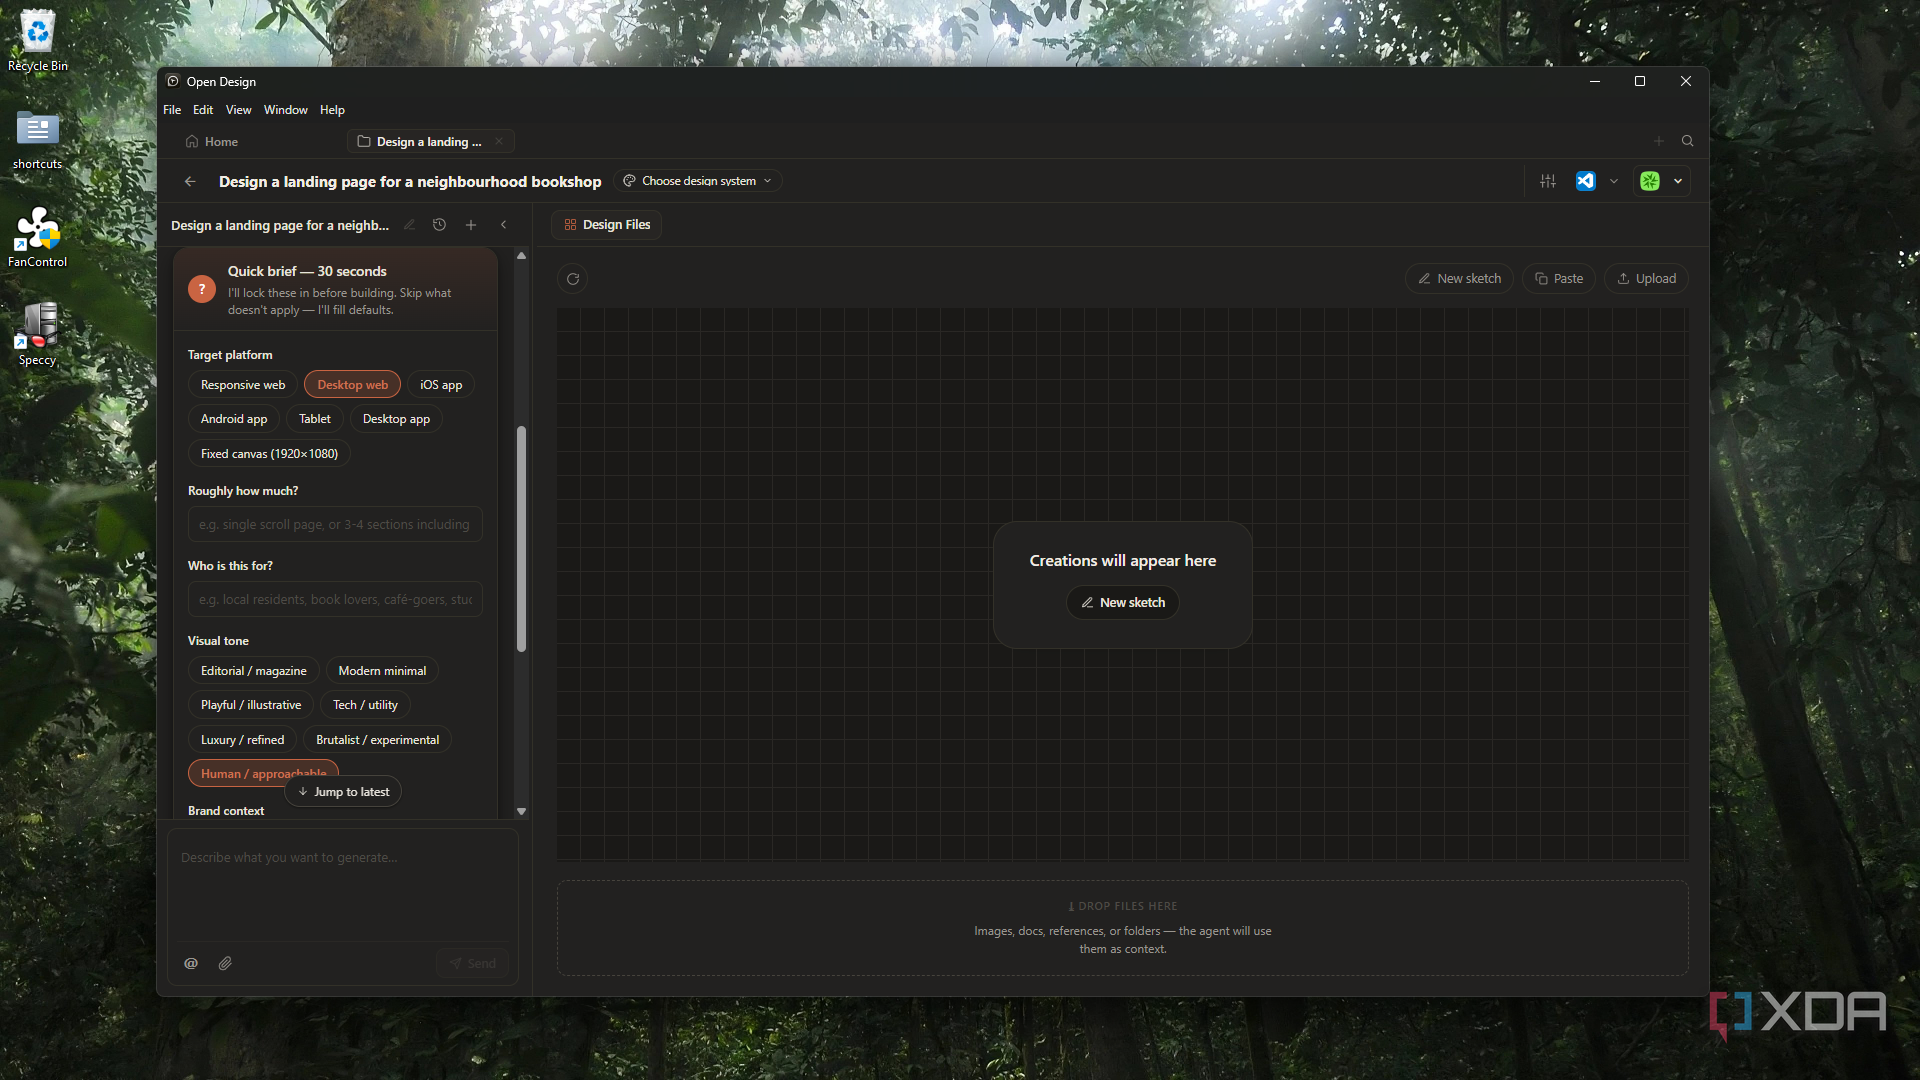Screen dimensions: 1920x1080
Task: Click the @ mention icon in composer
Action: (191, 963)
